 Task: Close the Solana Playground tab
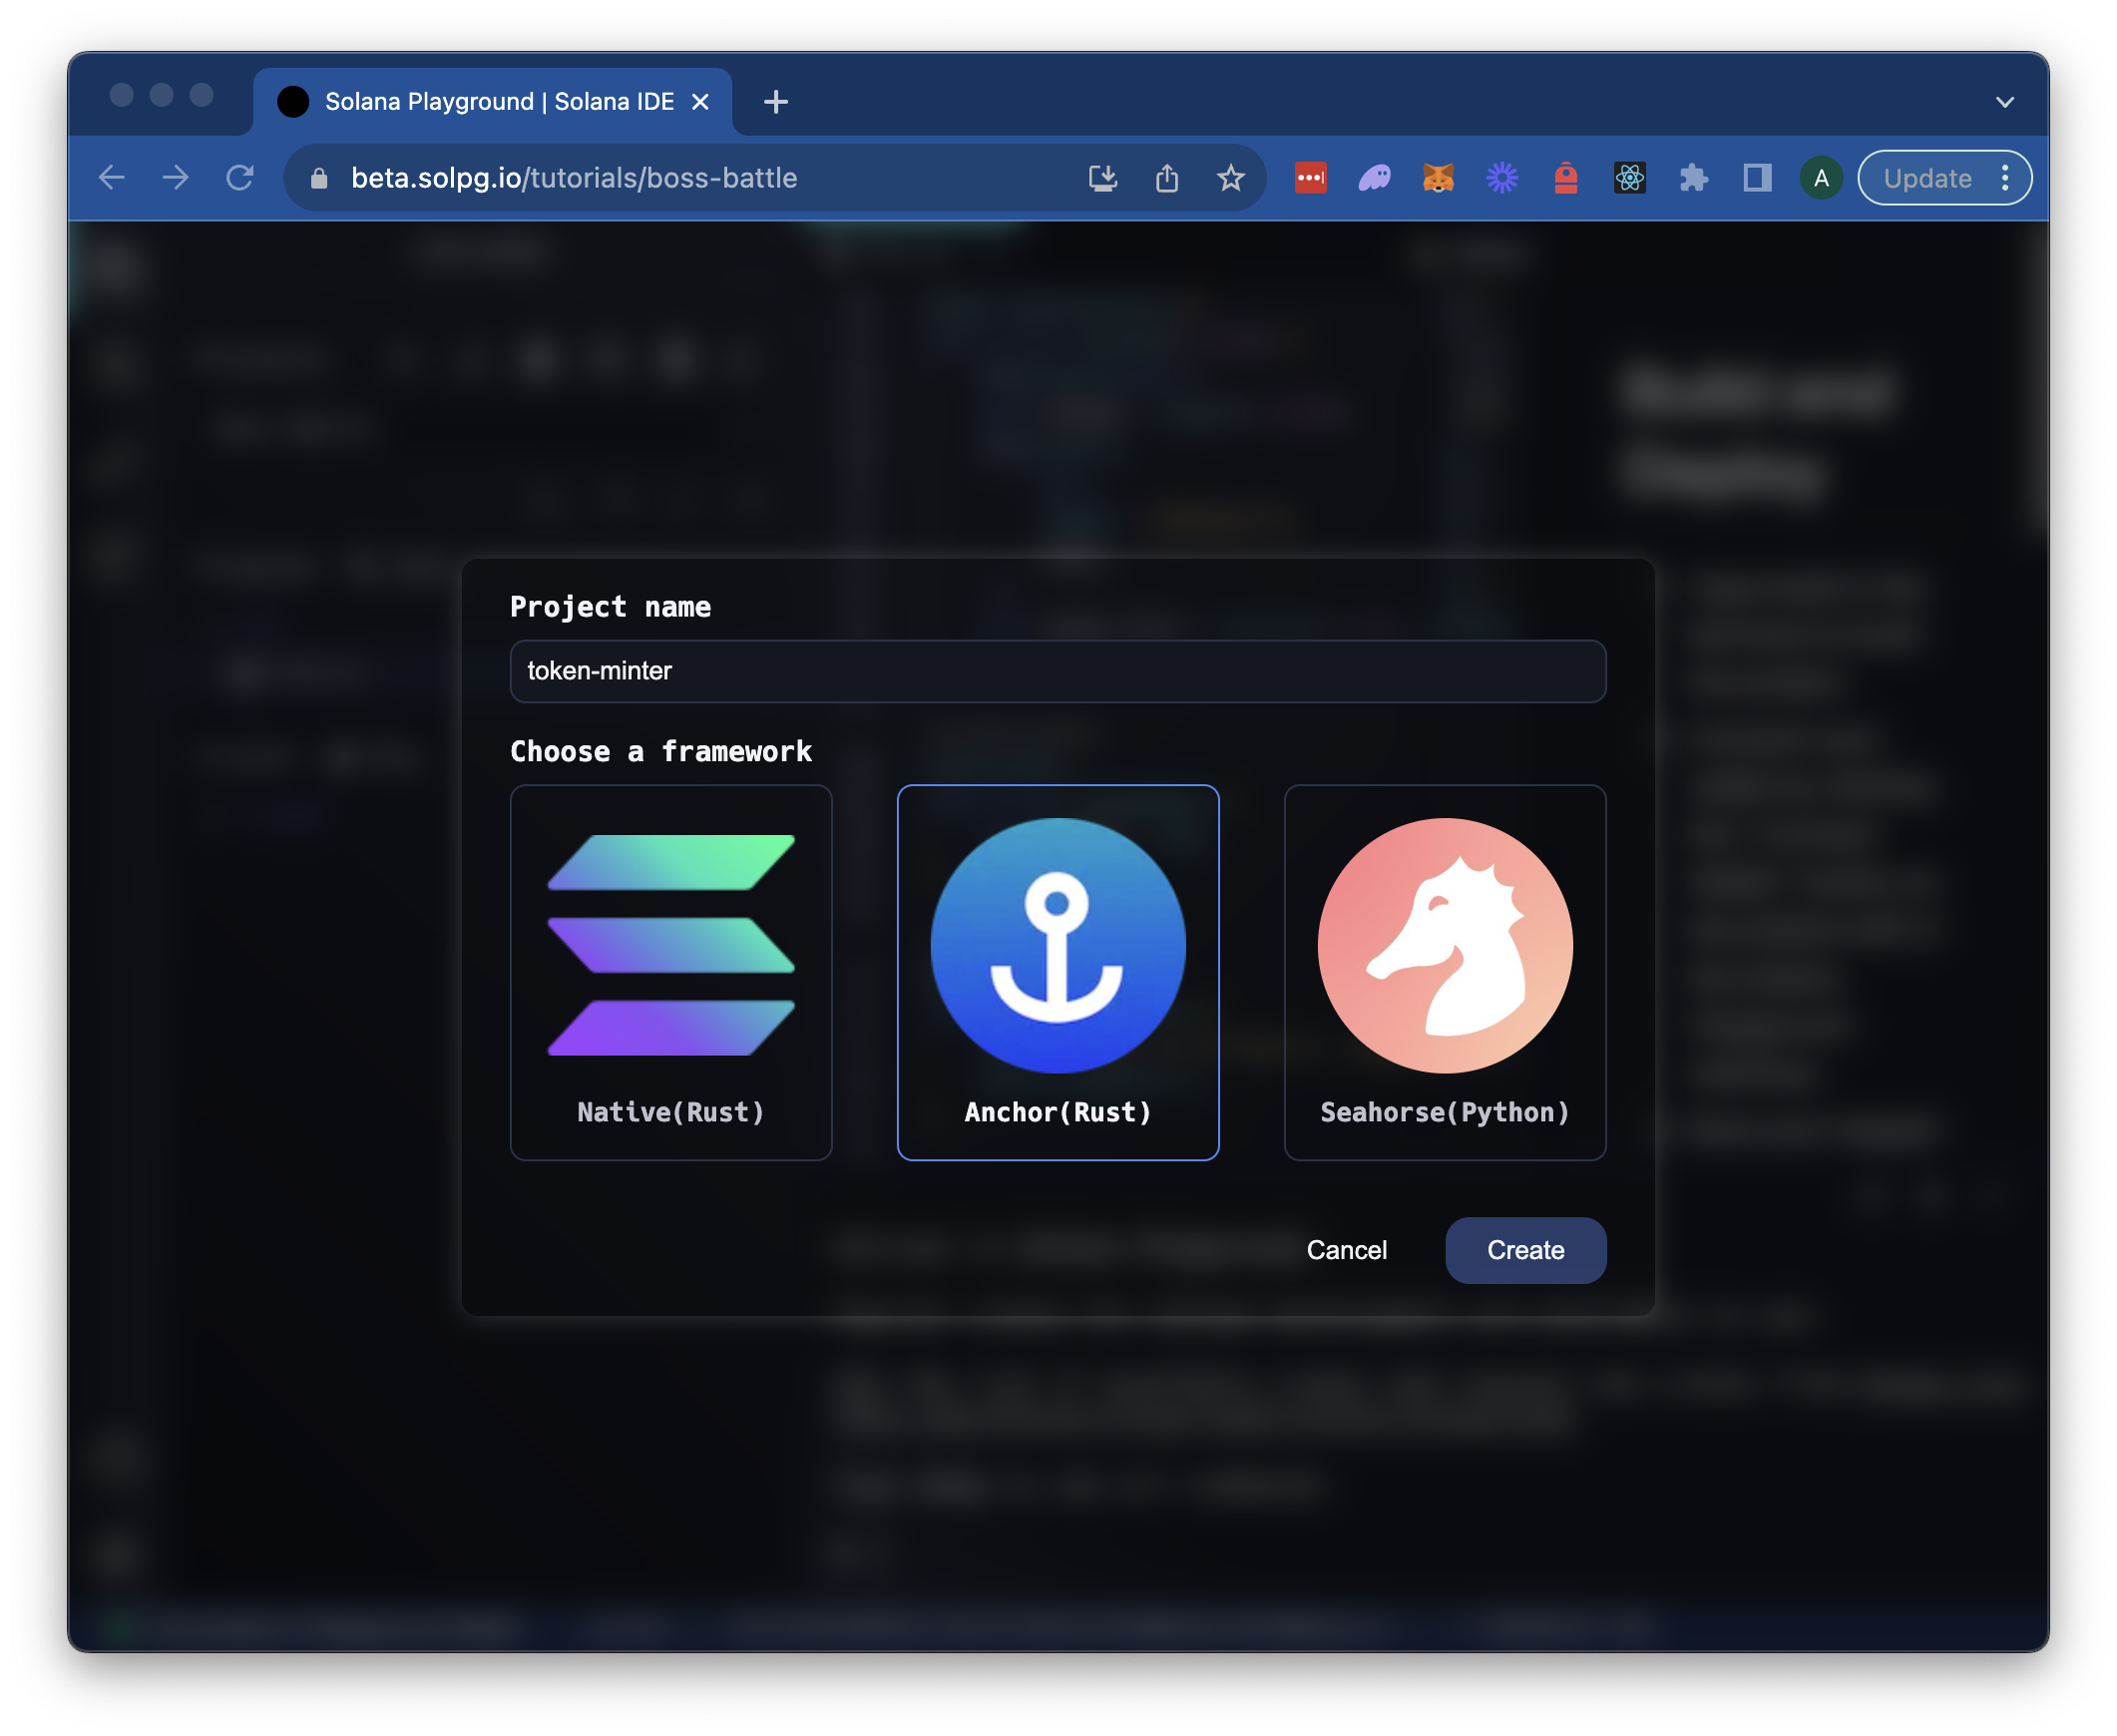(701, 102)
